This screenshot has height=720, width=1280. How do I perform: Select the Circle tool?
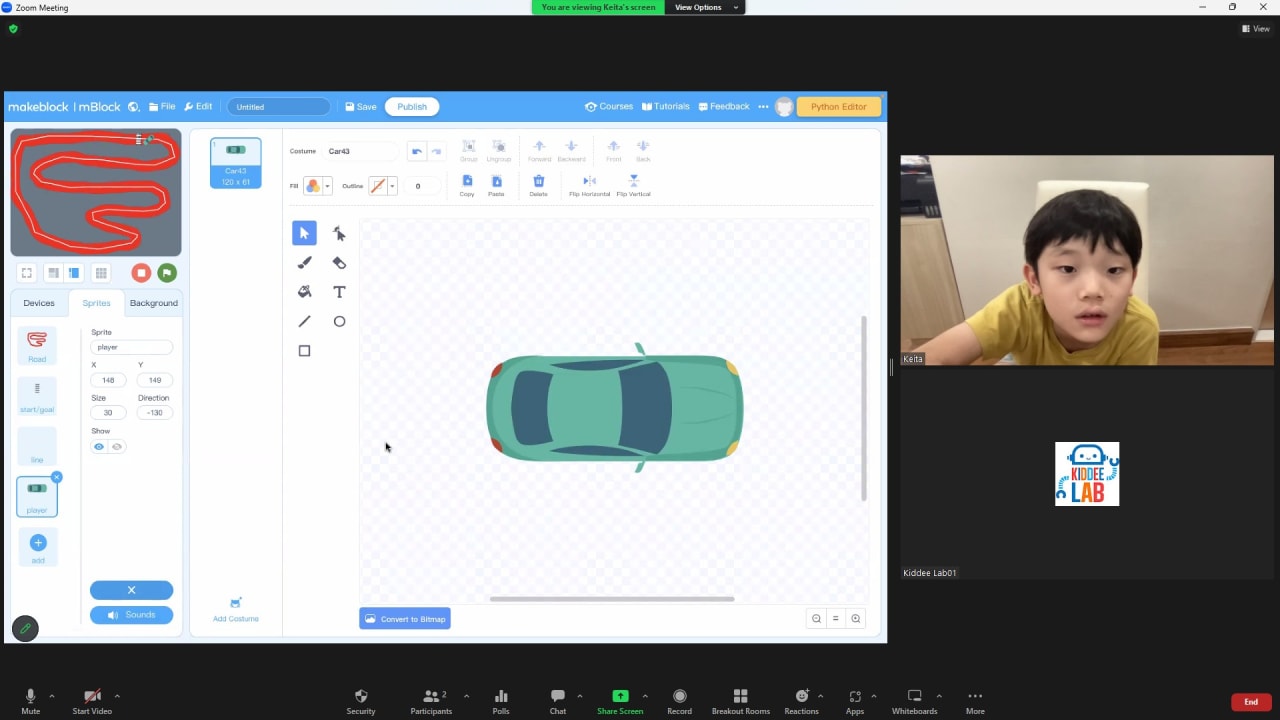click(x=339, y=321)
